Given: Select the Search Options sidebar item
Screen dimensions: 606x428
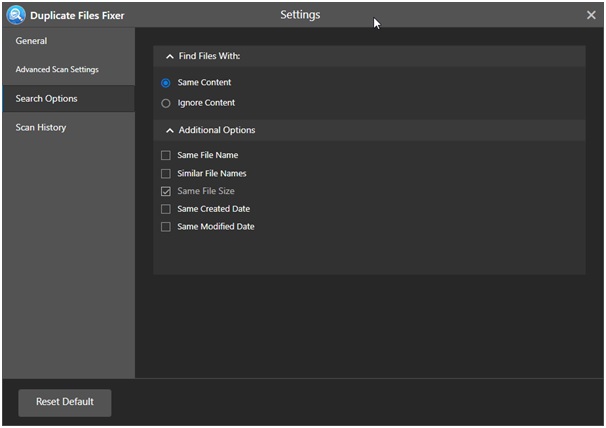Looking at the screenshot, I should tap(46, 99).
